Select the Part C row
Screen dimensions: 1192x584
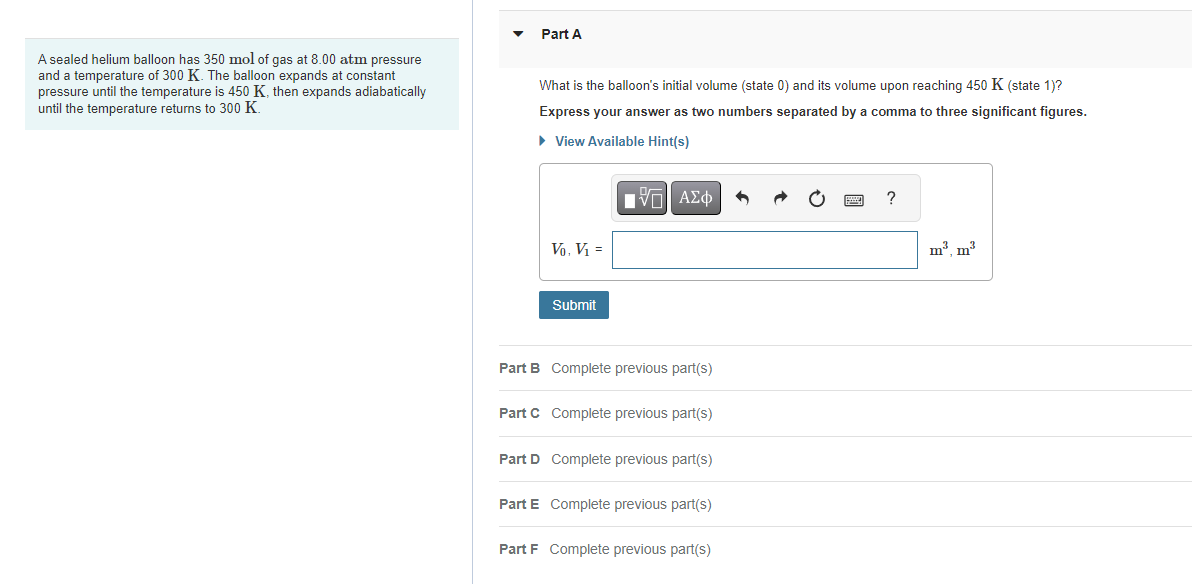pyautogui.click(x=606, y=413)
